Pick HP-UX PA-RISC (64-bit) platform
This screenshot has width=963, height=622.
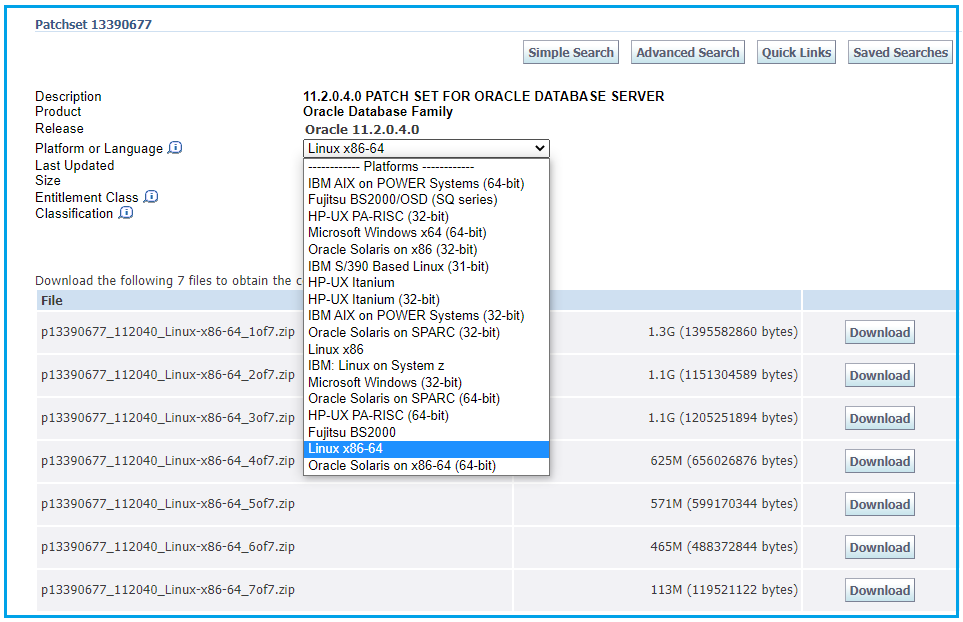pyautogui.click(x=426, y=415)
